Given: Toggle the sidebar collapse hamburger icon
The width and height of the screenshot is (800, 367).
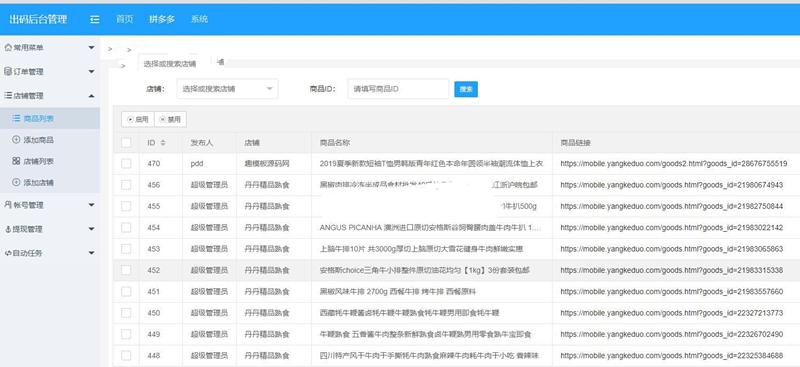Looking at the screenshot, I should 94,19.
